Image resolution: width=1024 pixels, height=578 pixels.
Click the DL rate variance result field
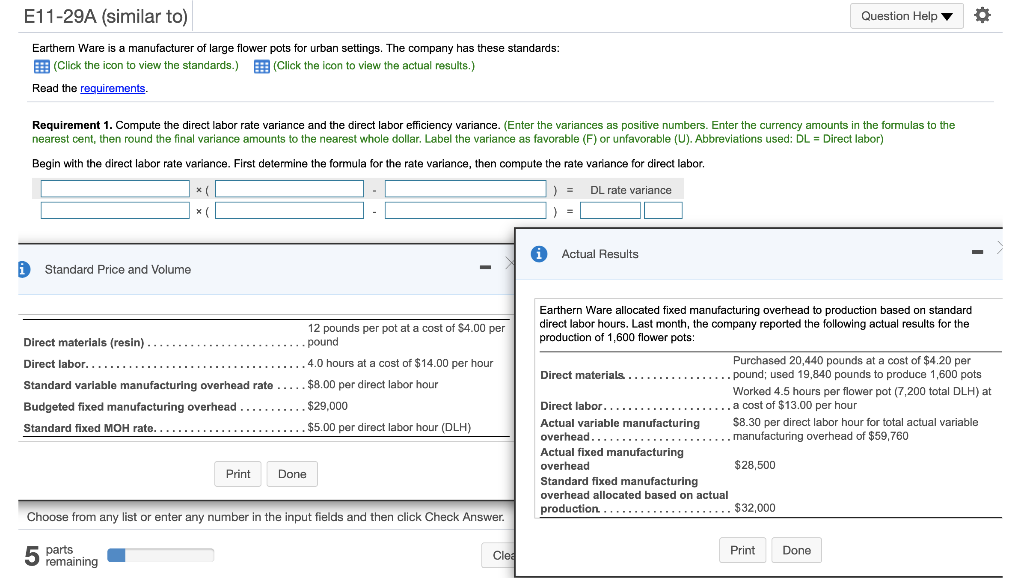(610, 210)
